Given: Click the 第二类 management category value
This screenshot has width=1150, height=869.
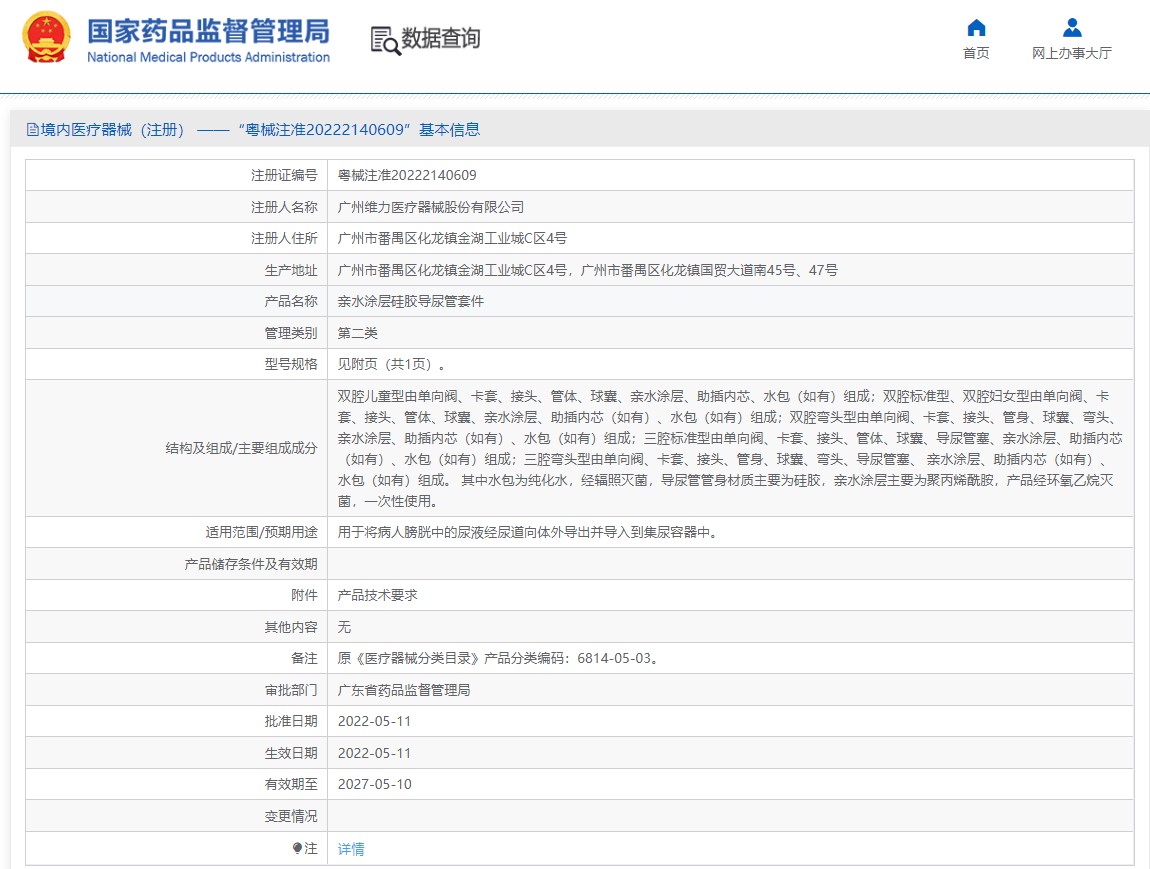Looking at the screenshot, I should pos(358,333).
